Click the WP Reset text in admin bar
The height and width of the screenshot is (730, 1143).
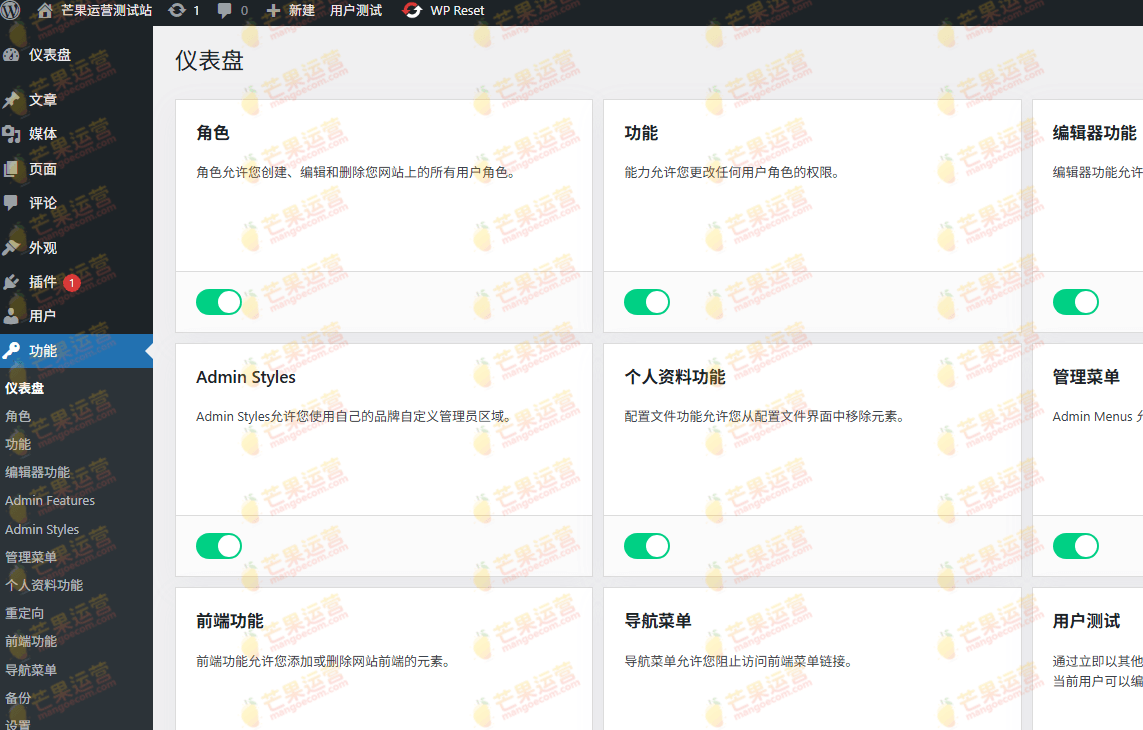point(457,11)
